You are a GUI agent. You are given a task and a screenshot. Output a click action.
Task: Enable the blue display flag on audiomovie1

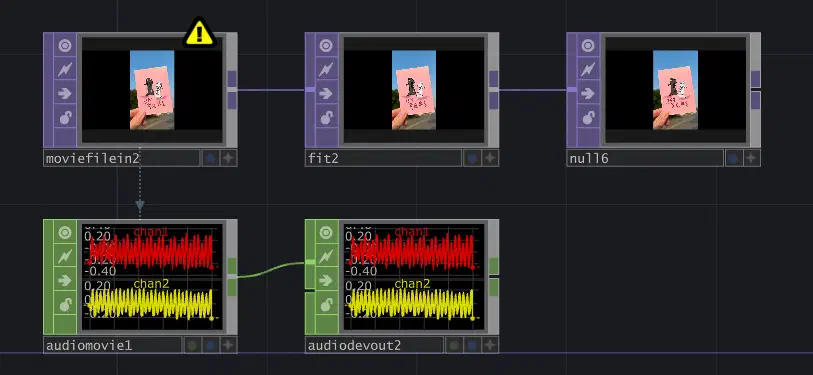pyautogui.click(x=211, y=345)
